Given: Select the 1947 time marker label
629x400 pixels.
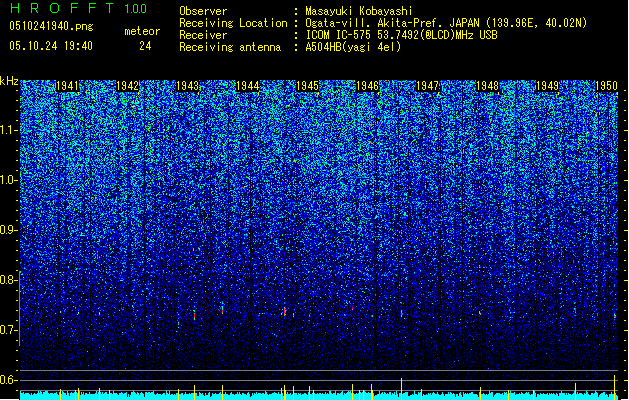Looking at the screenshot, I should (x=428, y=86).
